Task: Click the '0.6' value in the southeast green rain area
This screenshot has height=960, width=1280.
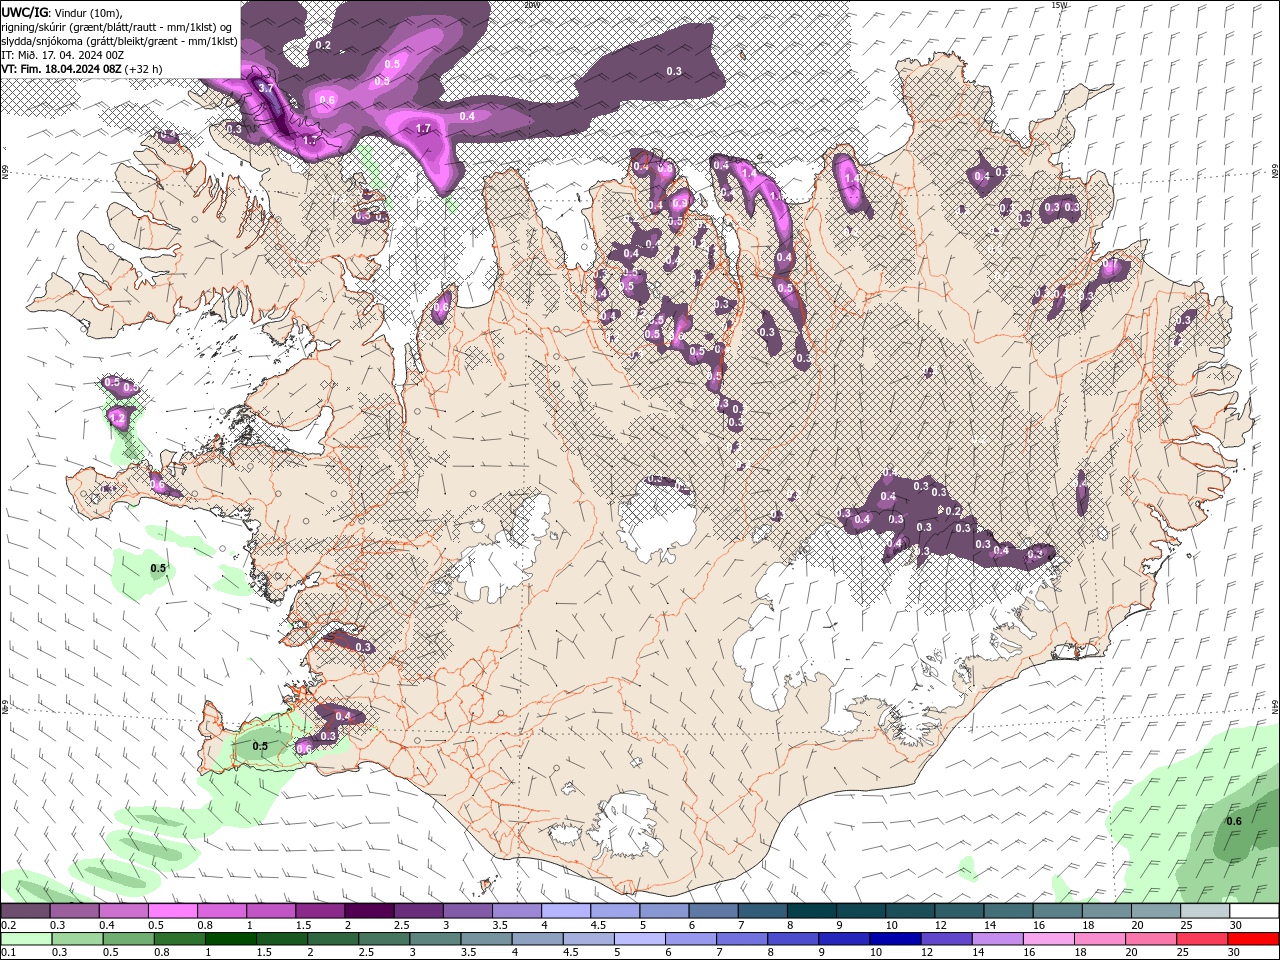Action: [1234, 821]
